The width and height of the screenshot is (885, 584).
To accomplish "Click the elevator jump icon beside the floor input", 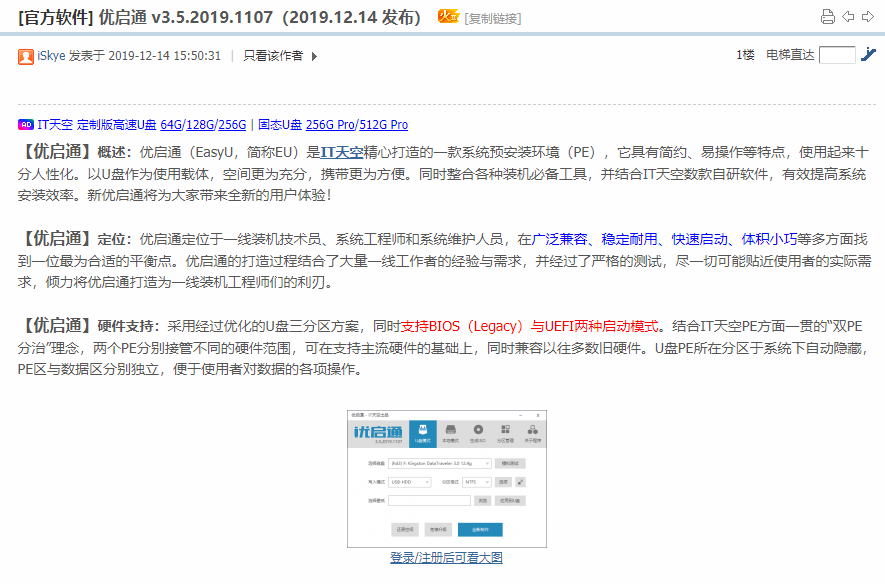I will (868, 55).
